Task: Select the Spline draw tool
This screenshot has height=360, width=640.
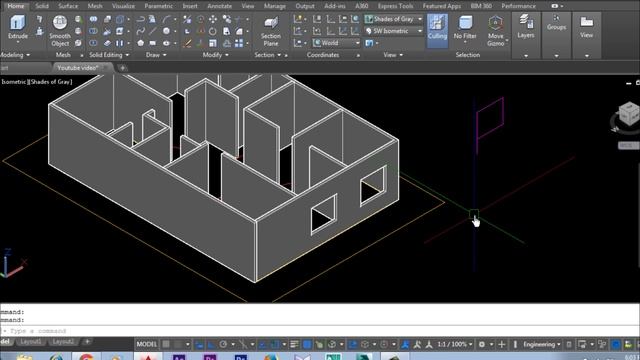Action: (140, 31)
